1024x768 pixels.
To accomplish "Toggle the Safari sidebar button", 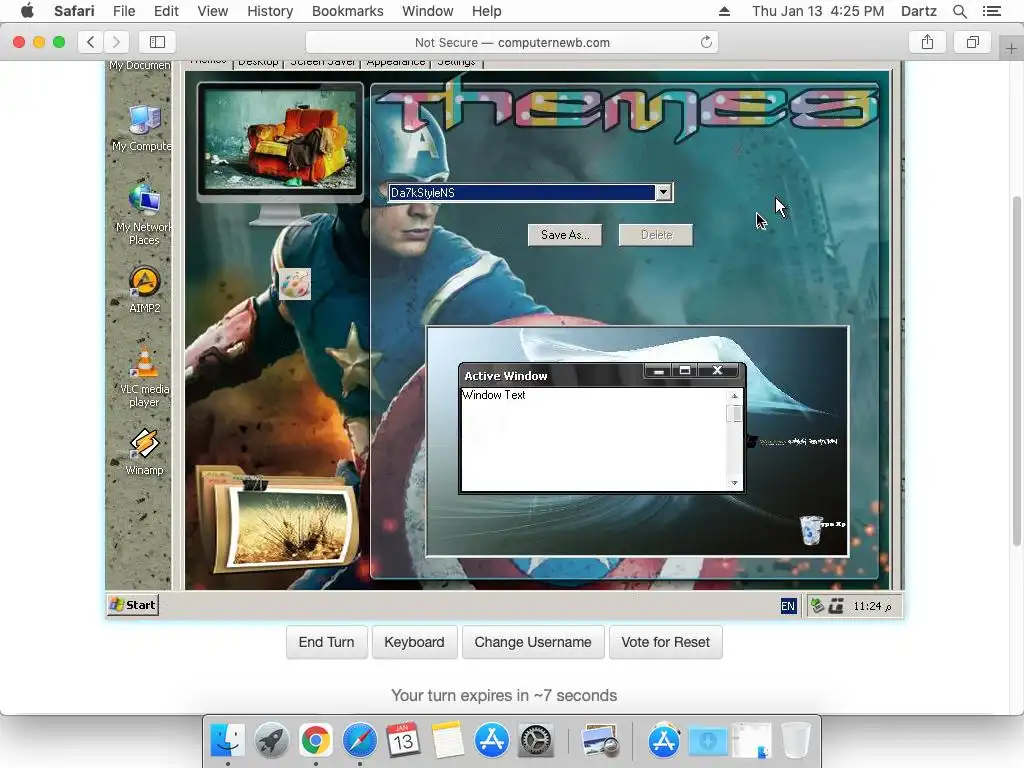I will click(157, 42).
